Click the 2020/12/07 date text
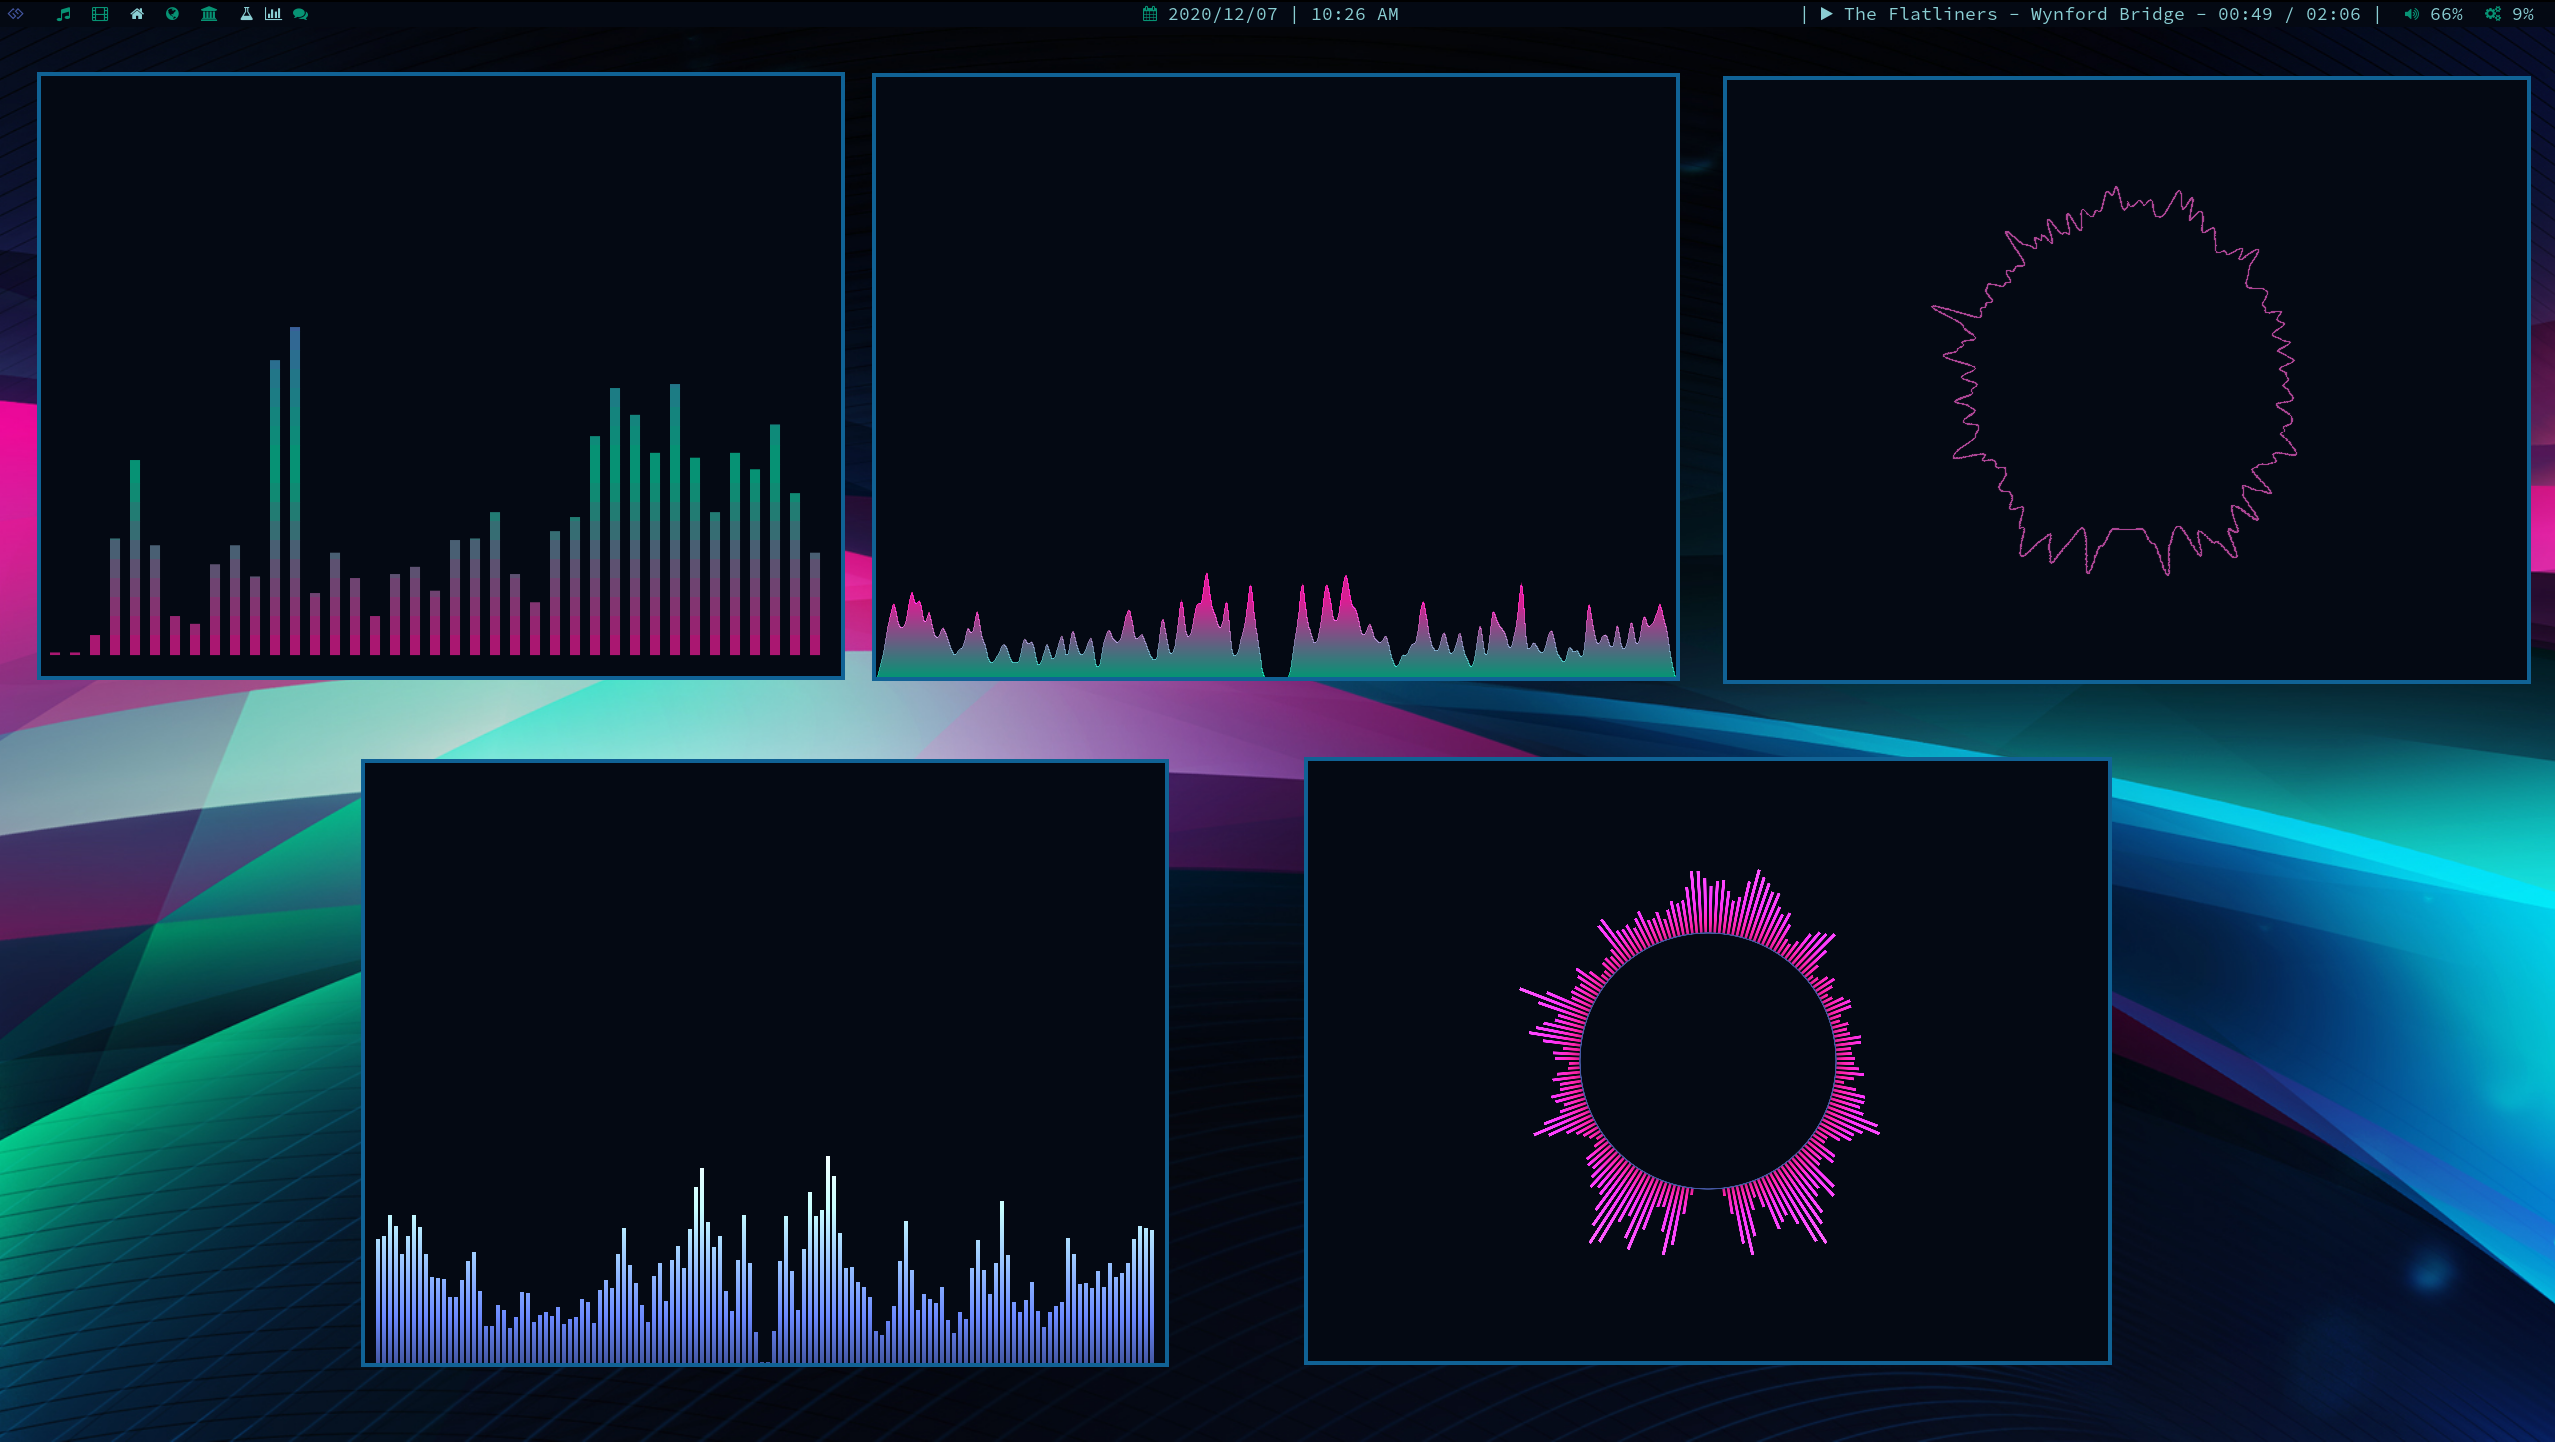 (1222, 14)
